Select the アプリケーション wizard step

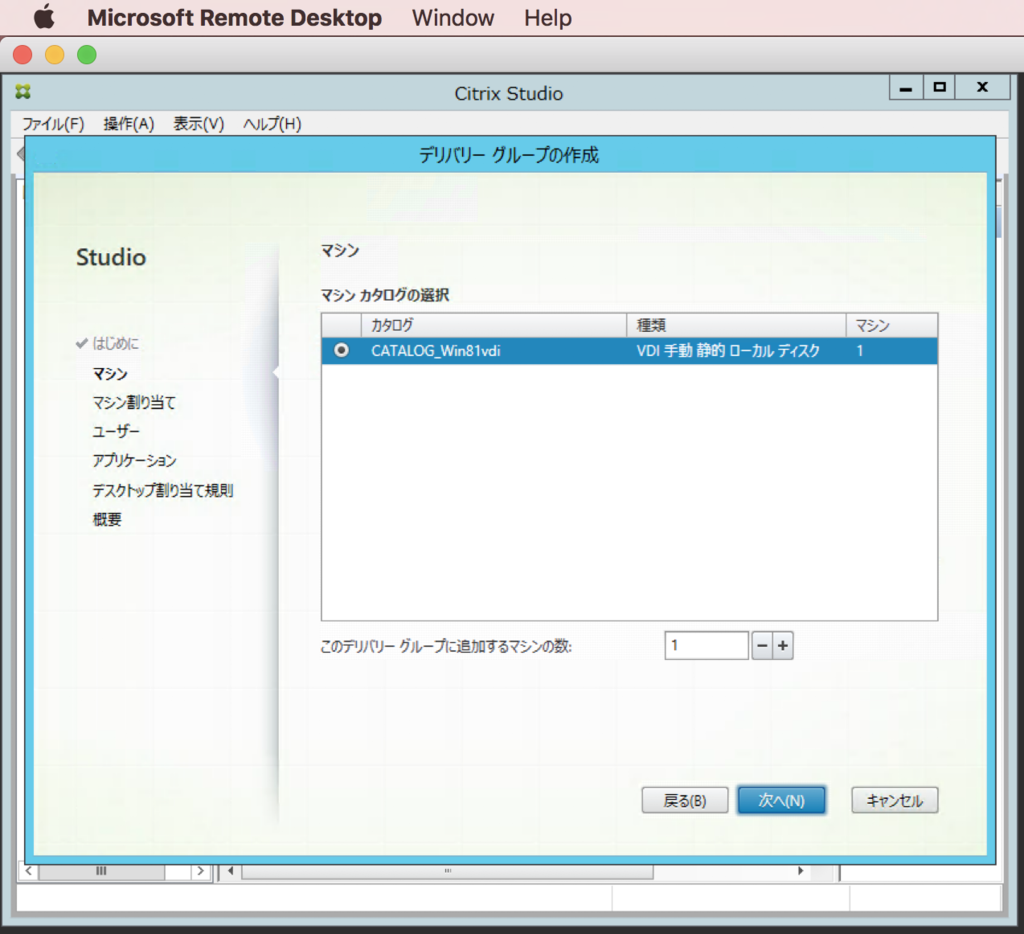[x=134, y=460]
